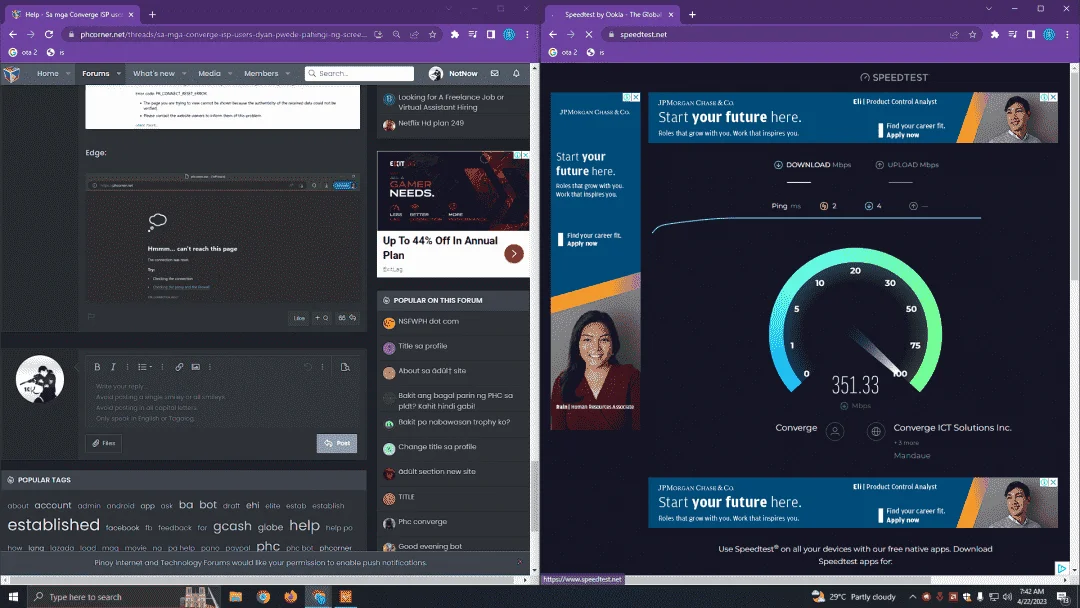
Task: Bookmark the phcorner thread with the star icon
Action: click(x=433, y=34)
